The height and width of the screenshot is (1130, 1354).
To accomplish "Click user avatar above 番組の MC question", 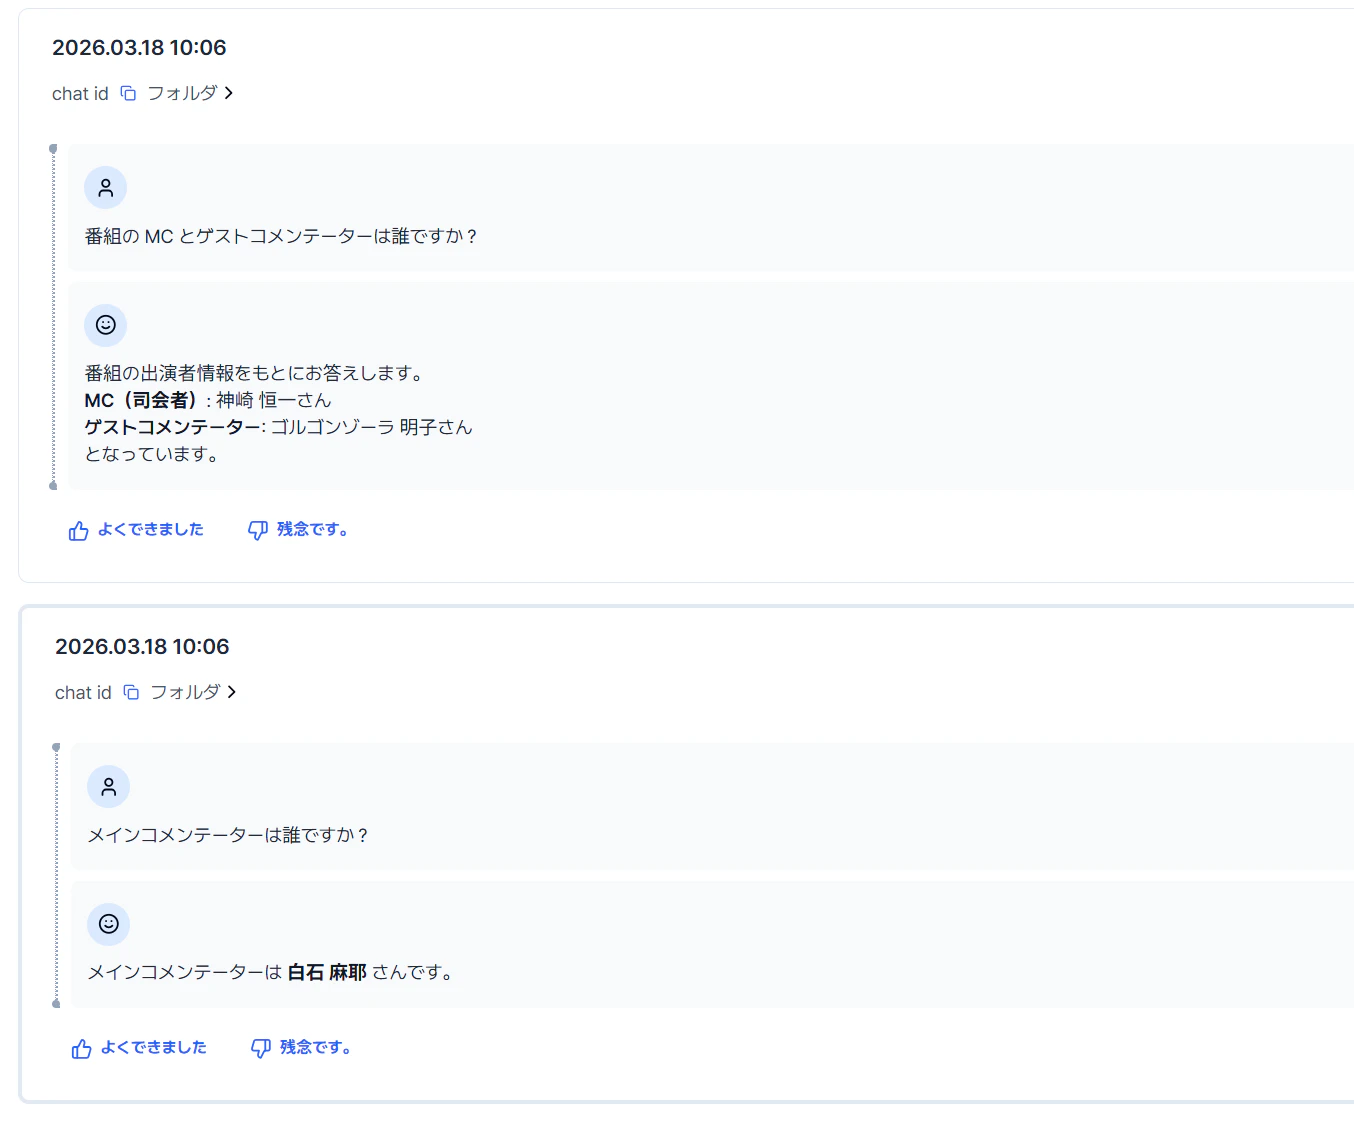I will tap(105, 187).
